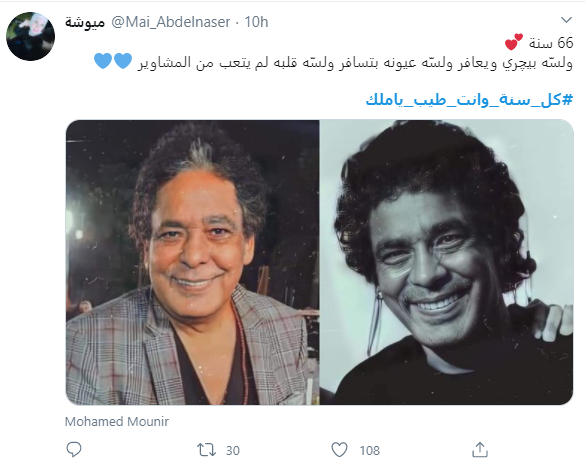The image size is (585, 464).
Task: Click the like count 108
Action: 370,451
